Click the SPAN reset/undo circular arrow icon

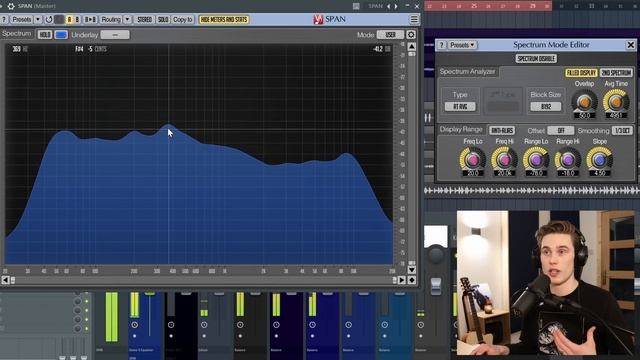[49, 20]
